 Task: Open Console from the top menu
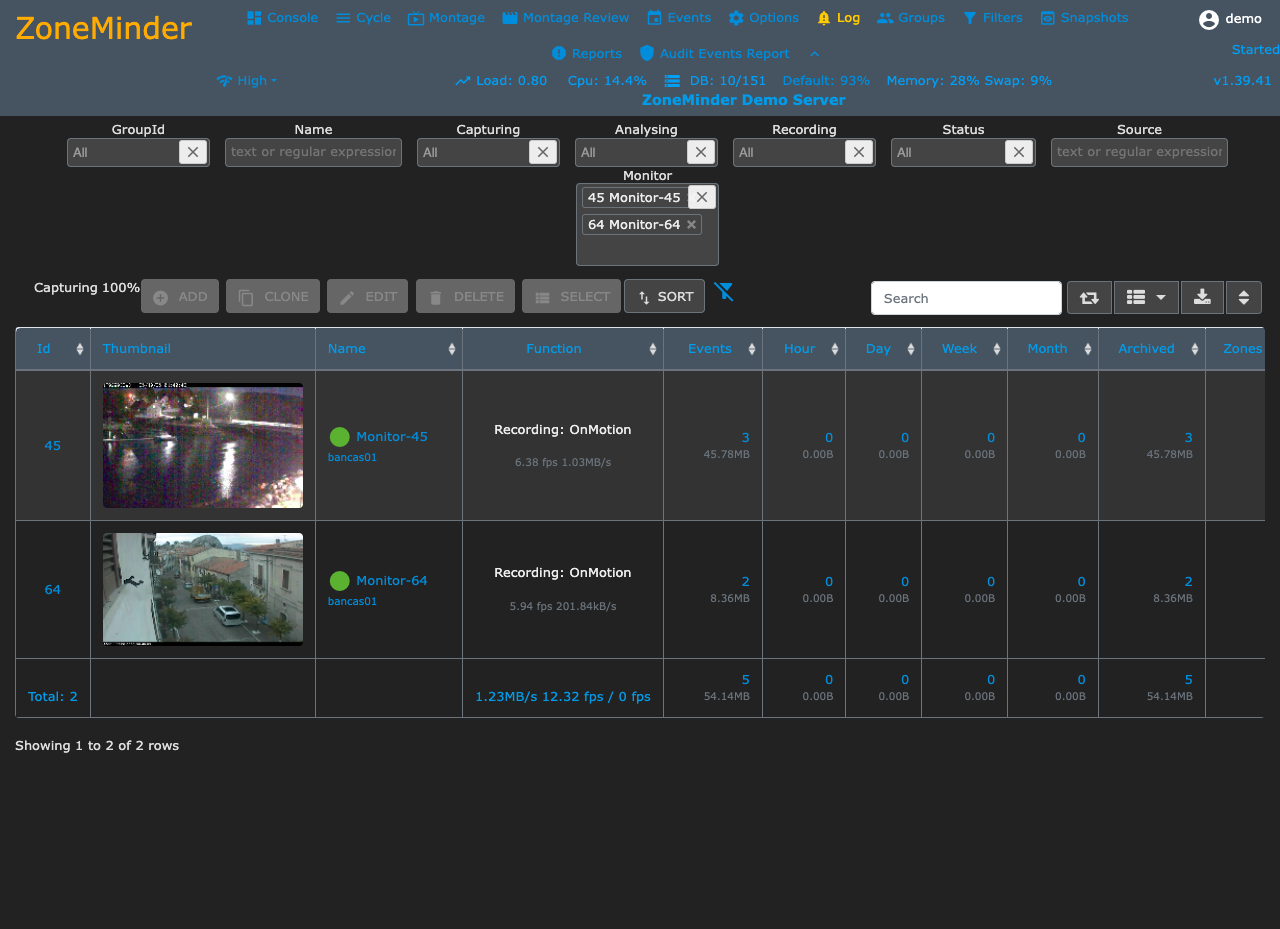pyautogui.click(x=282, y=18)
